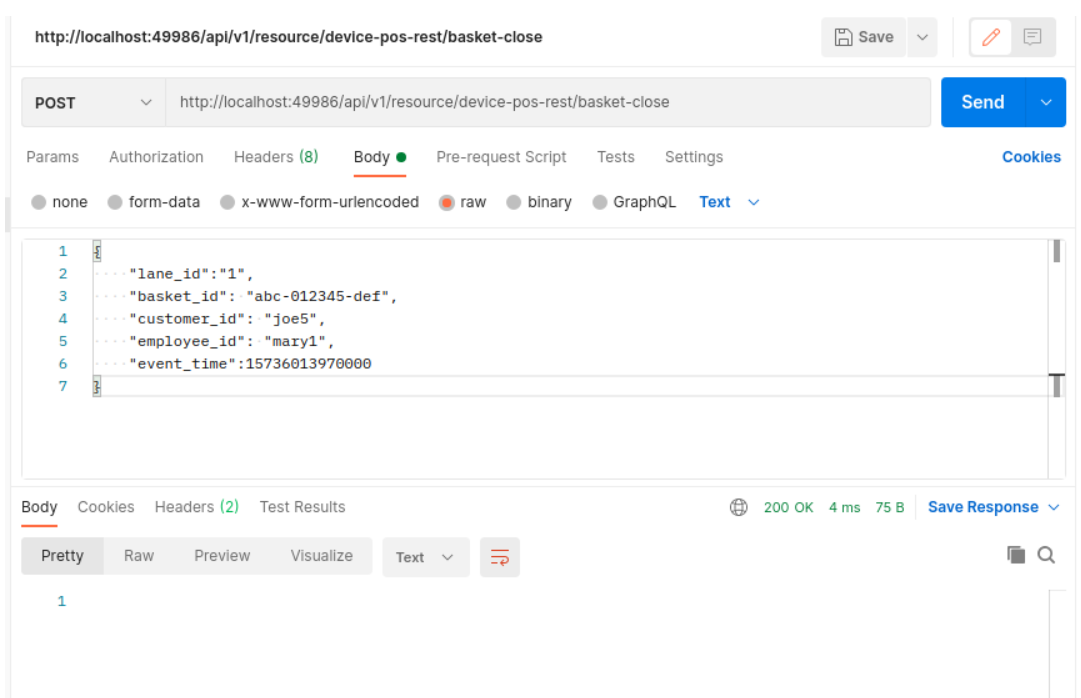Click the closing brace on line 7

pyautogui.click(x=97, y=387)
